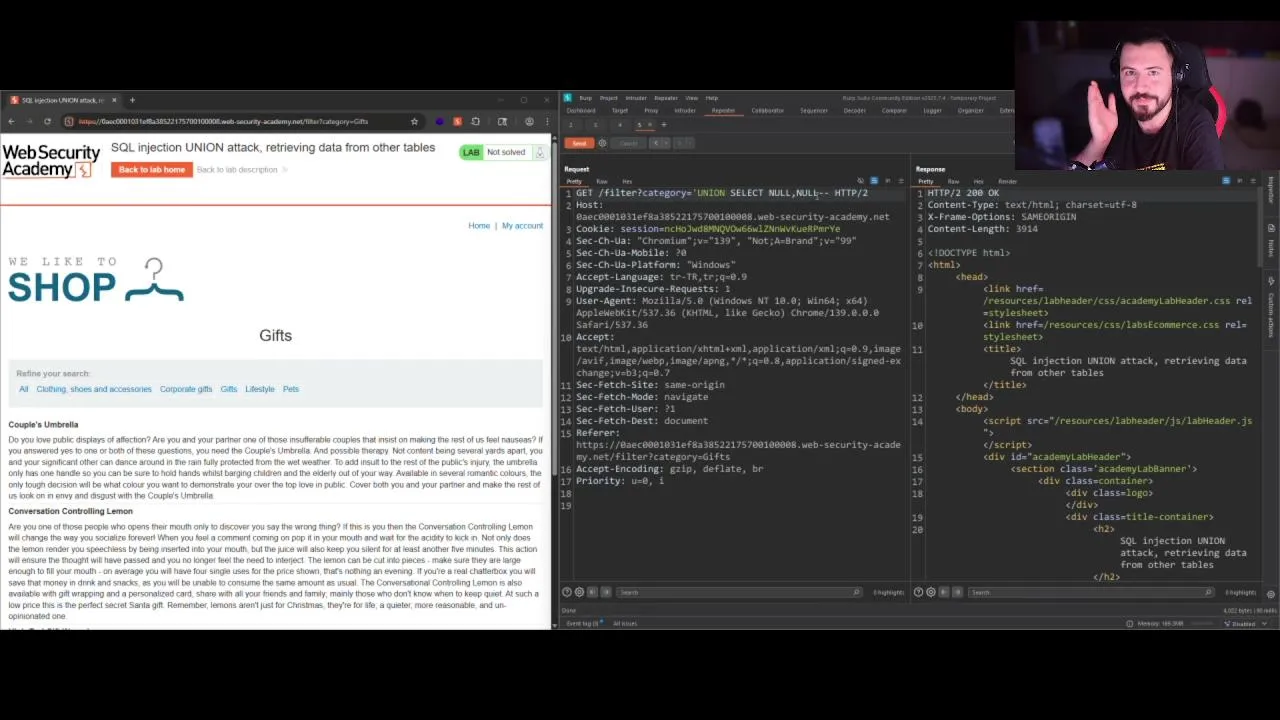Image resolution: width=1280 pixels, height=720 pixels.
Task: Open Request search help icon
Action: [x=567, y=592]
